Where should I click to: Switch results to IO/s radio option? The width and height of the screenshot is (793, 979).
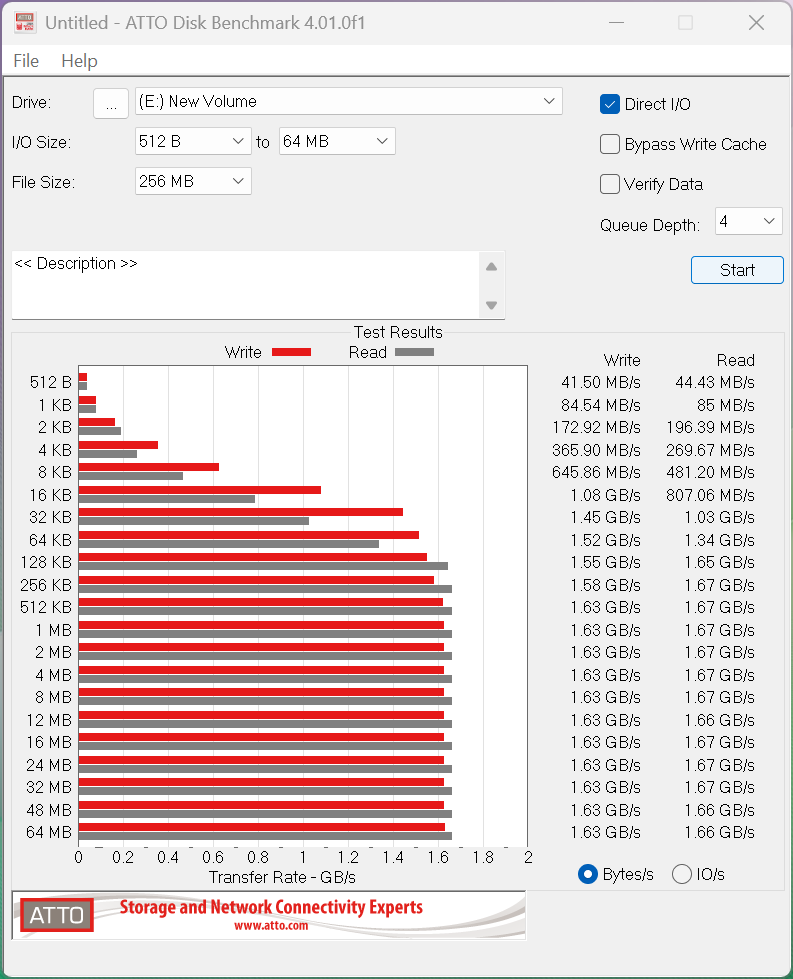pyautogui.click(x=682, y=874)
